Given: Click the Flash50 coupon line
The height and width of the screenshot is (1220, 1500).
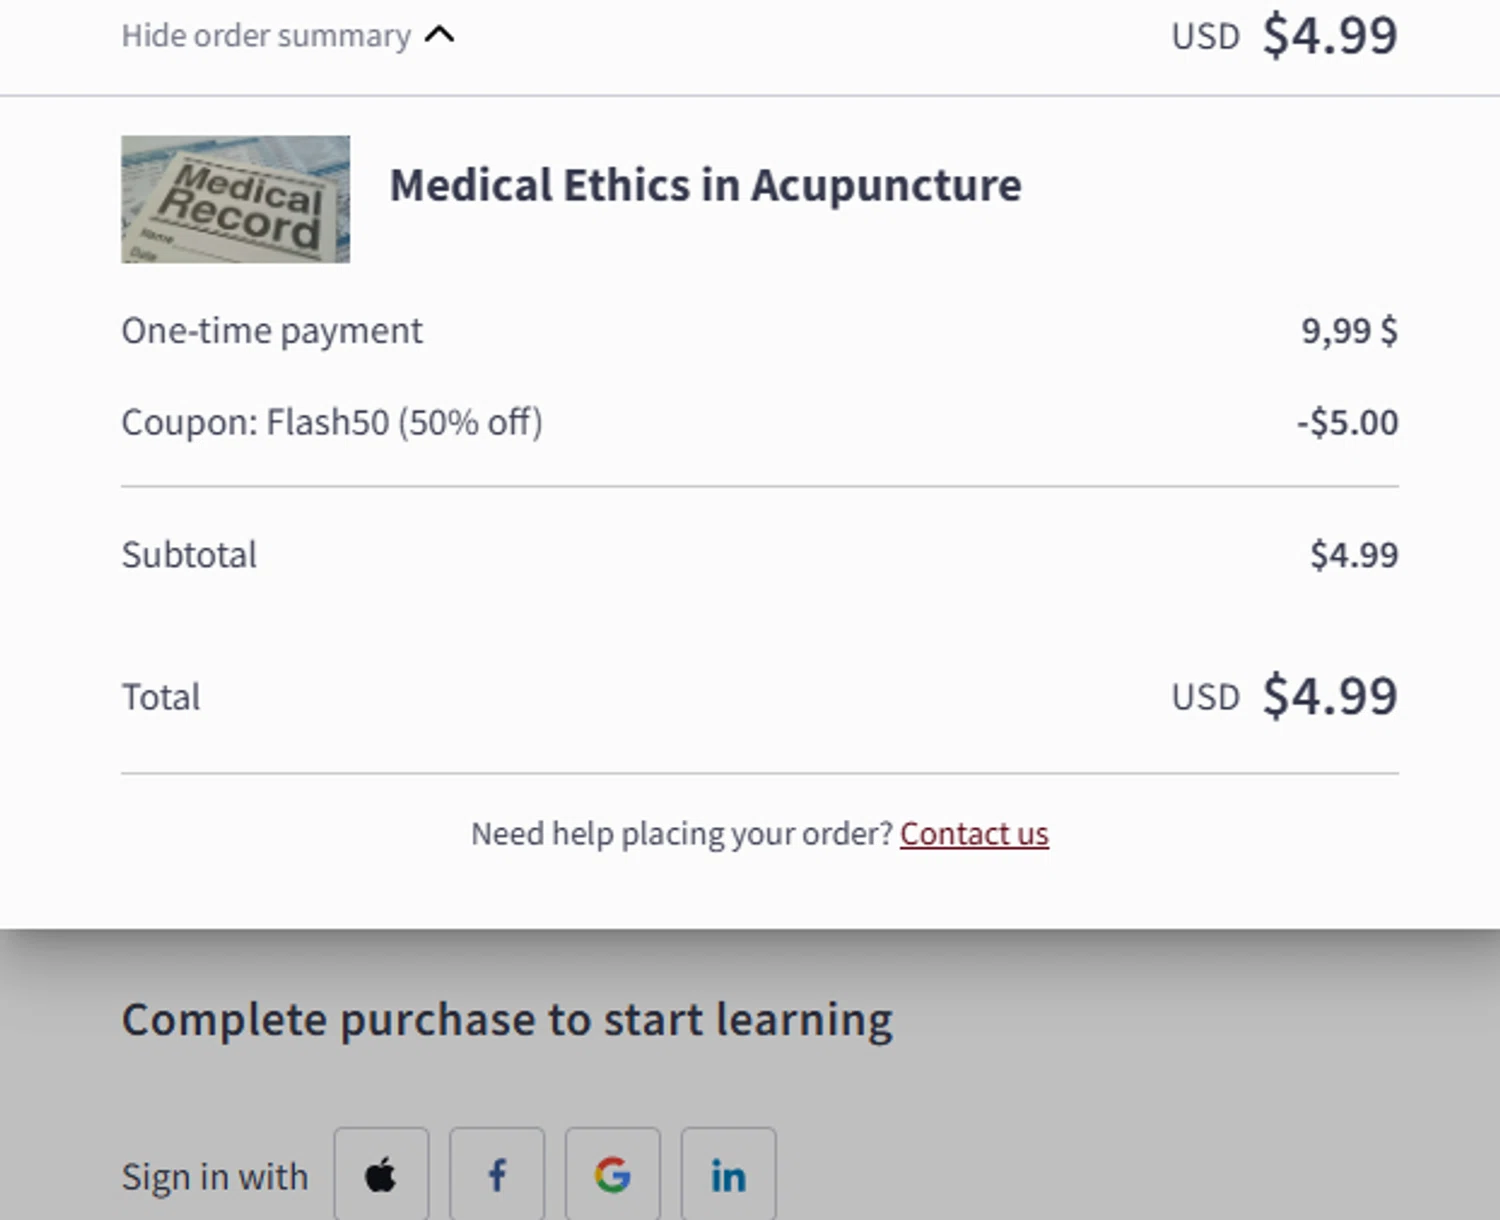Looking at the screenshot, I should [x=331, y=422].
